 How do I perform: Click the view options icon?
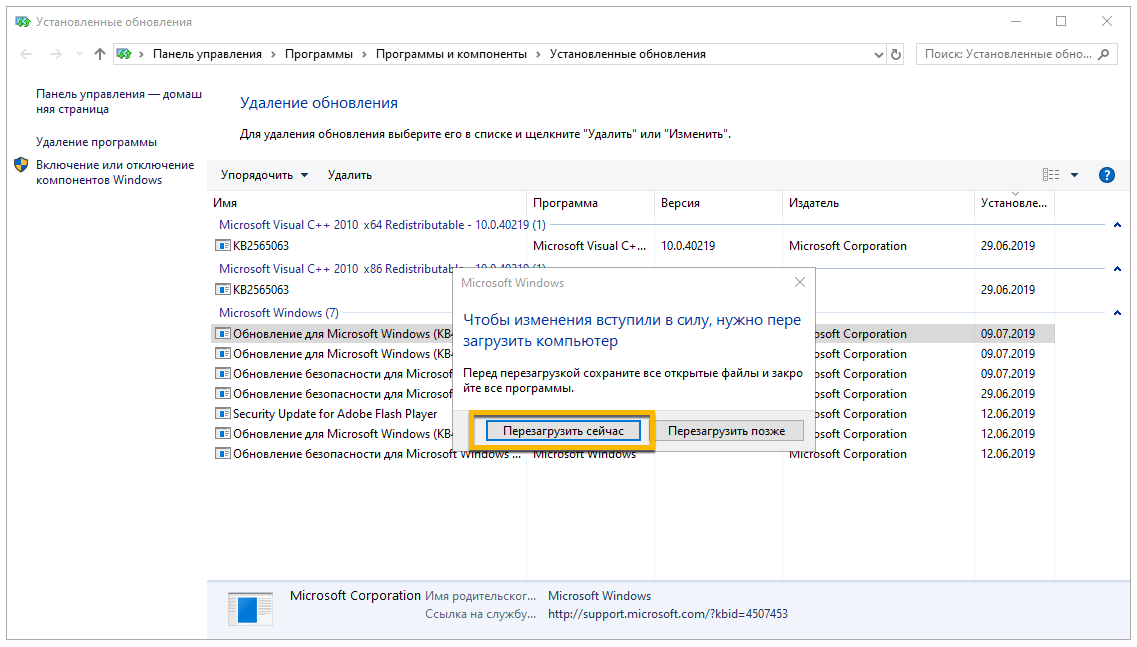[x=1050, y=175]
